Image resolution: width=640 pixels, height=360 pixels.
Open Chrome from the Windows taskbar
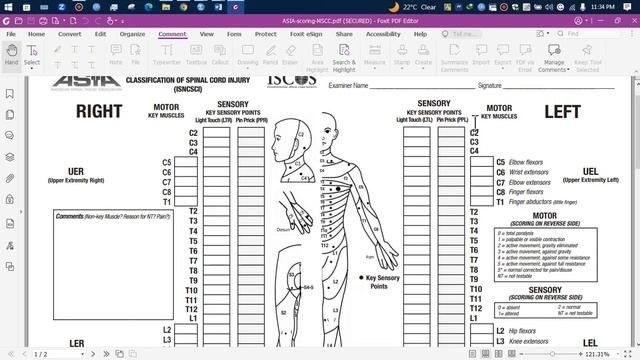tap(184, 7)
